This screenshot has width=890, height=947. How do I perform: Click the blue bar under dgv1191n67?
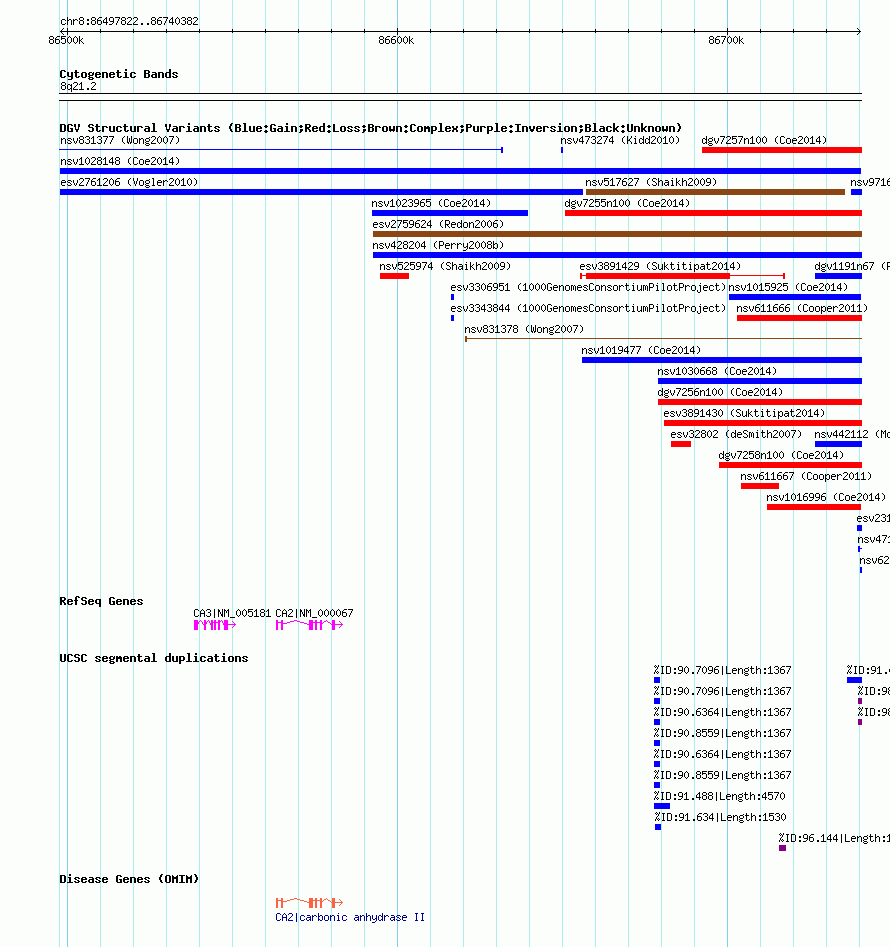click(838, 276)
